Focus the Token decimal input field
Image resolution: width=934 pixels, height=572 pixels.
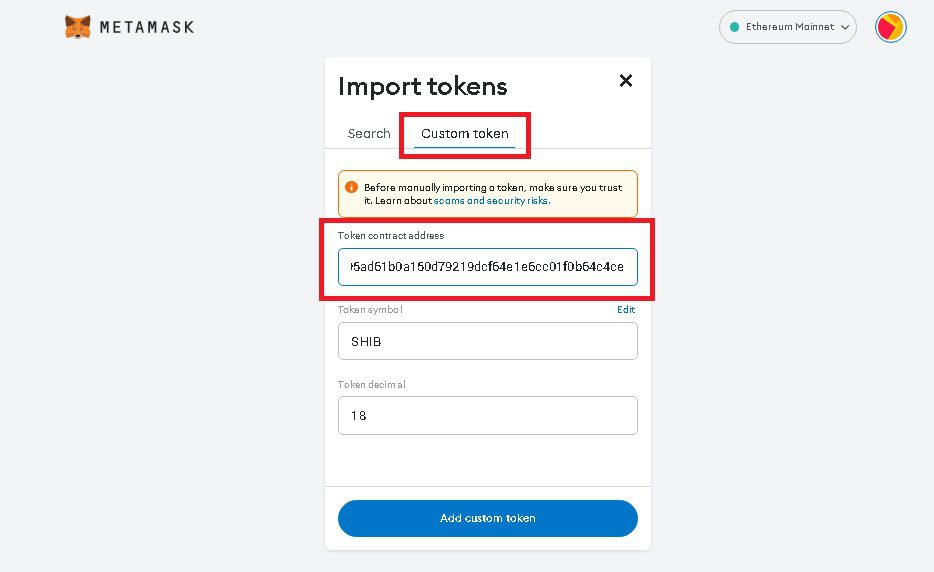coord(487,415)
